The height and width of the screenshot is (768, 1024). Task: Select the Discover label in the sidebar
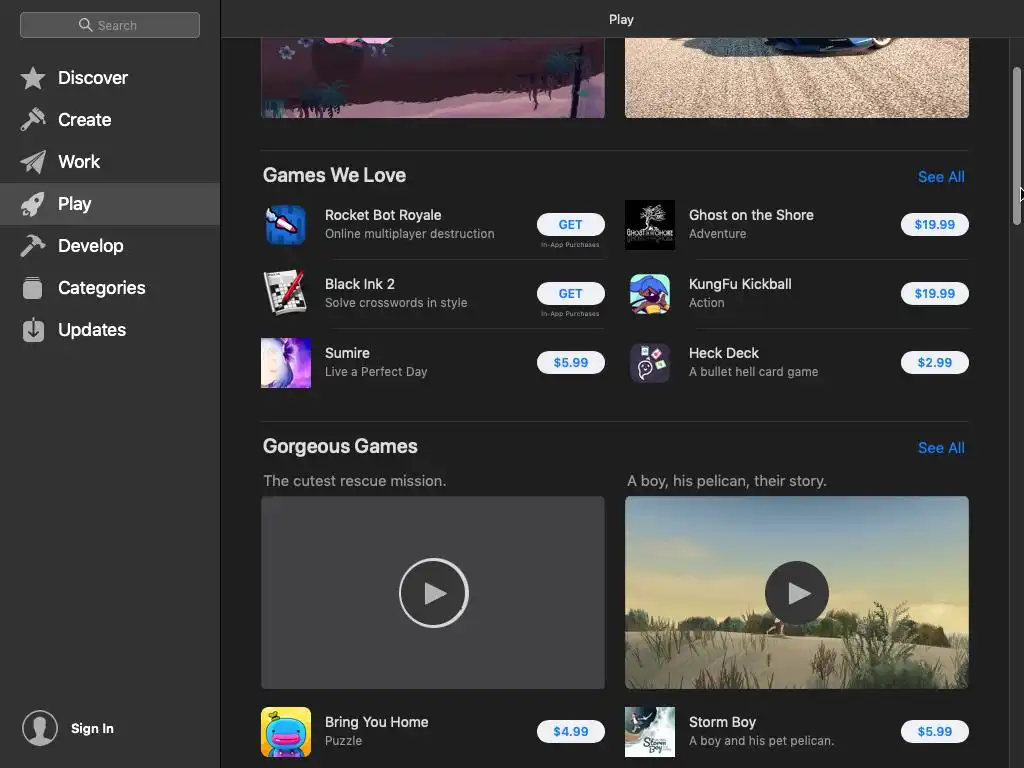(x=93, y=78)
